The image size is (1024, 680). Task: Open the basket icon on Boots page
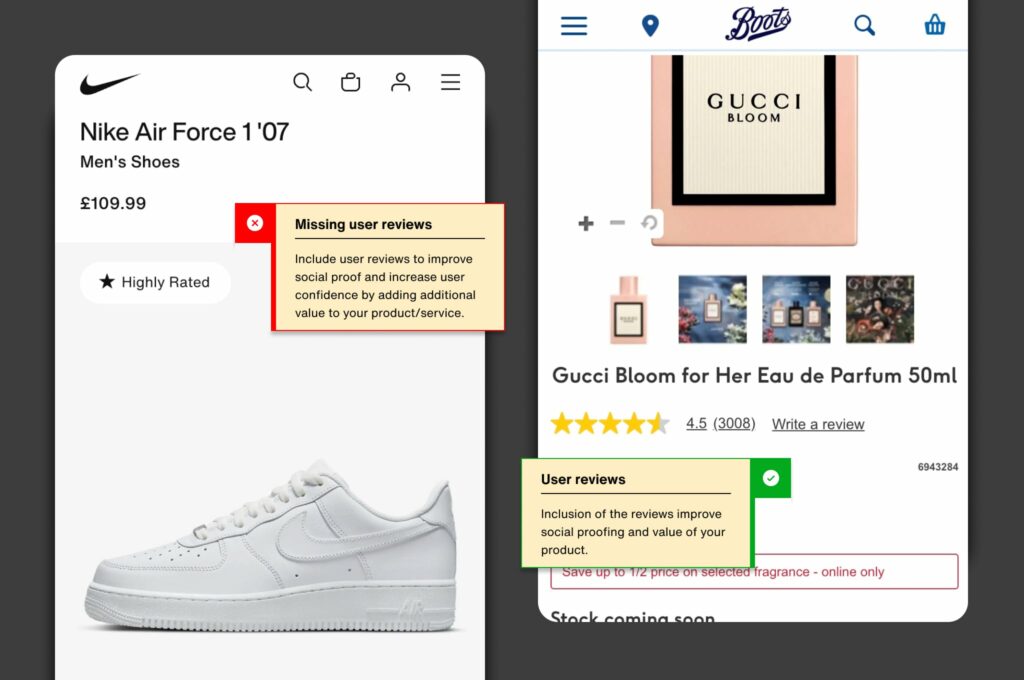(x=934, y=25)
